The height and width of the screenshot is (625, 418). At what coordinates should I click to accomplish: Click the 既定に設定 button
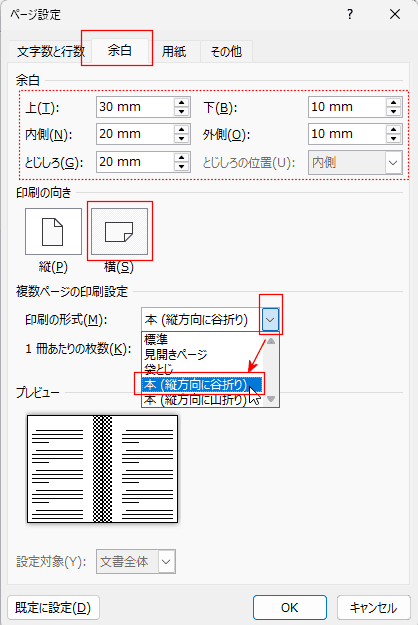coord(53,607)
